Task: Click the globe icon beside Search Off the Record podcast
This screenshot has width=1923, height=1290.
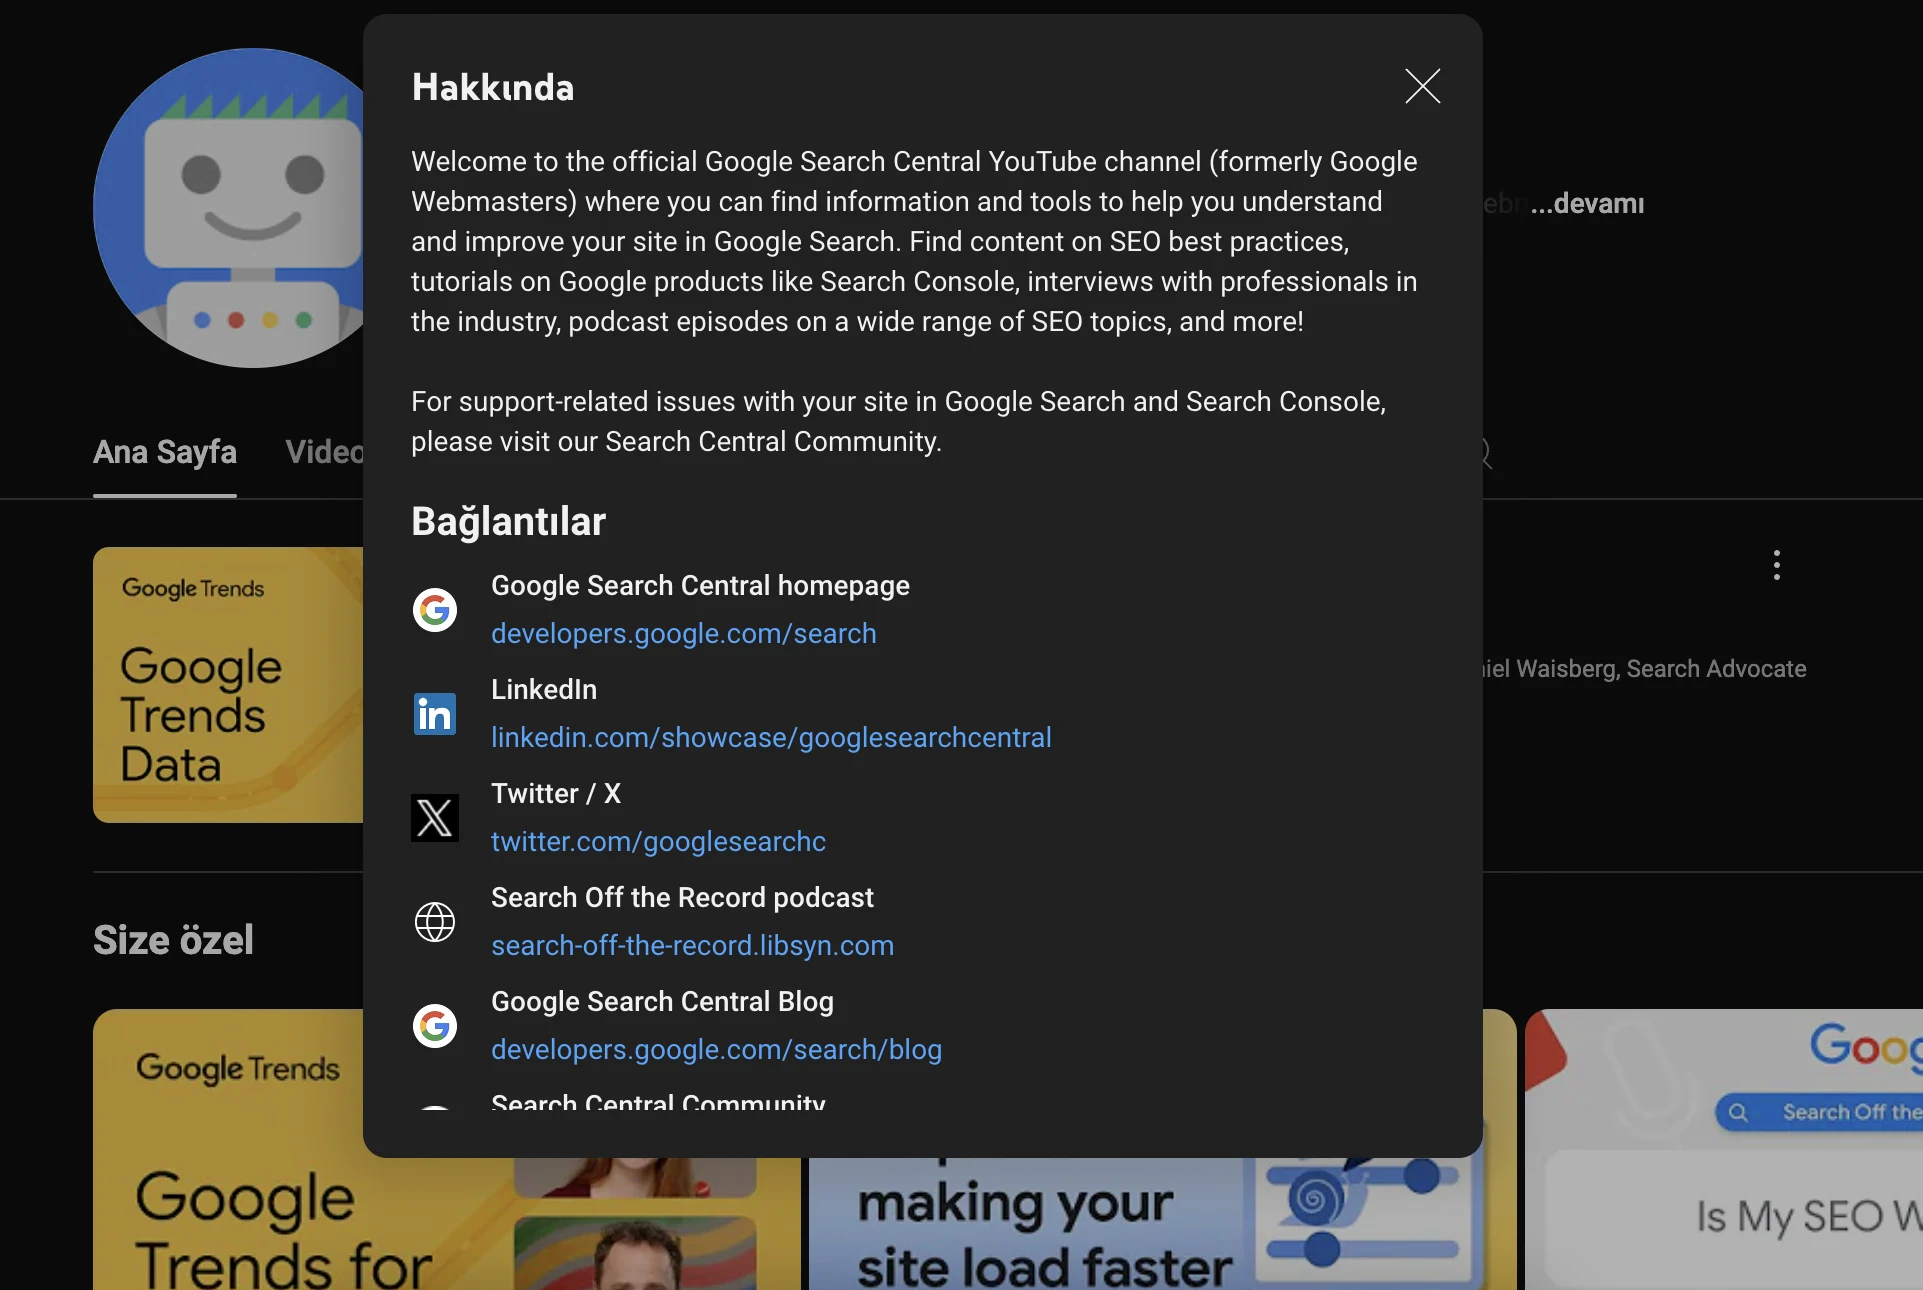Action: click(435, 922)
